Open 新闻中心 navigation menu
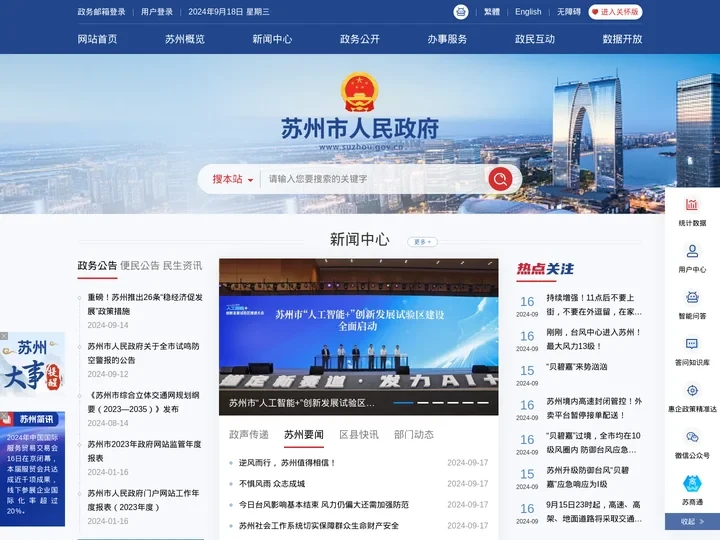The height and width of the screenshot is (540, 720). [272, 39]
